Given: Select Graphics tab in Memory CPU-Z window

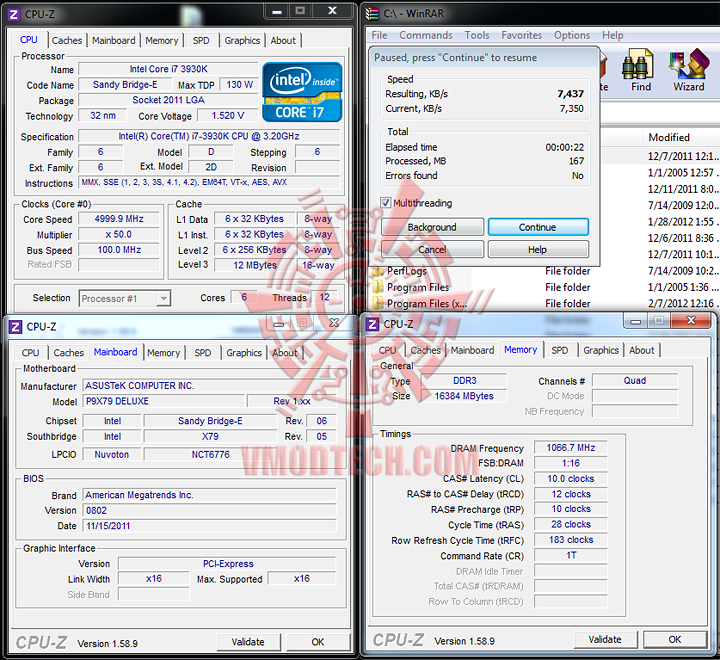Looking at the screenshot, I should point(601,350).
